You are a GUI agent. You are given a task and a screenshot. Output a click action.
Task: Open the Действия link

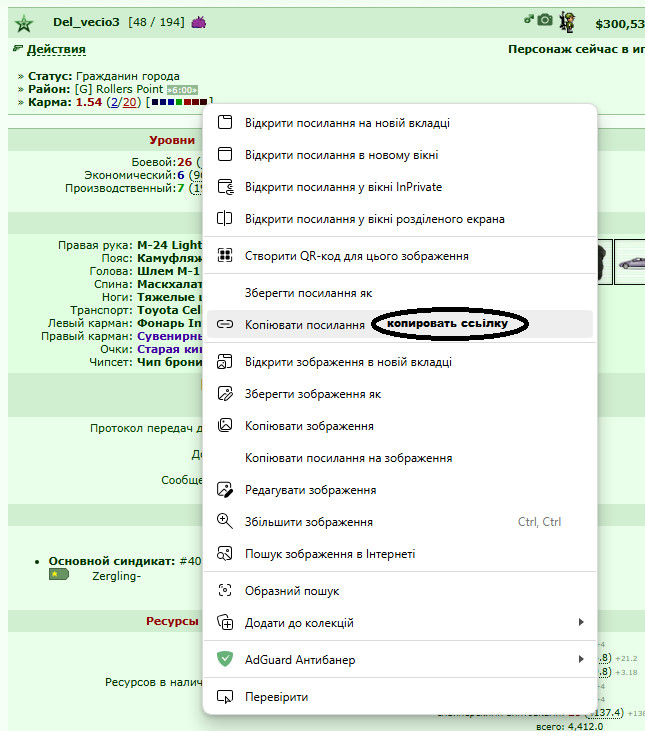pyautogui.click(x=56, y=49)
